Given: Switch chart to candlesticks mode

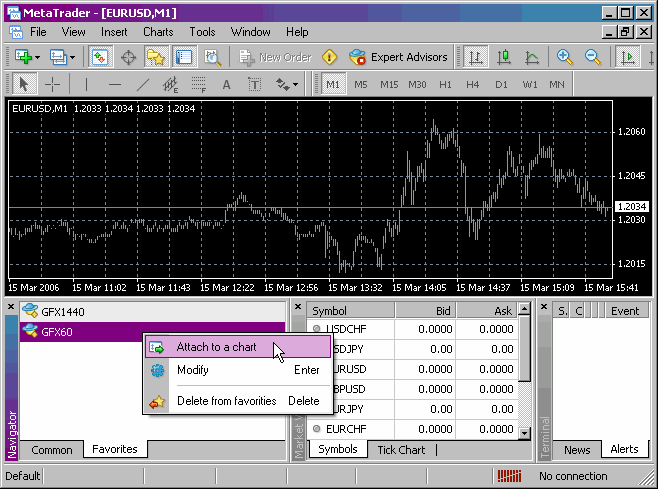Looking at the screenshot, I should (x=505, y=57).
